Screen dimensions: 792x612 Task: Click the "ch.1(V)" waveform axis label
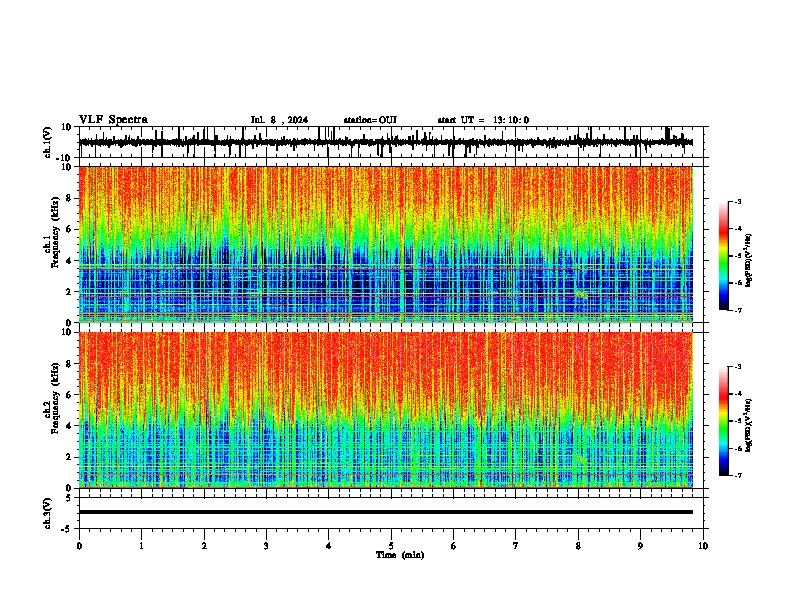tap(48, 142)
